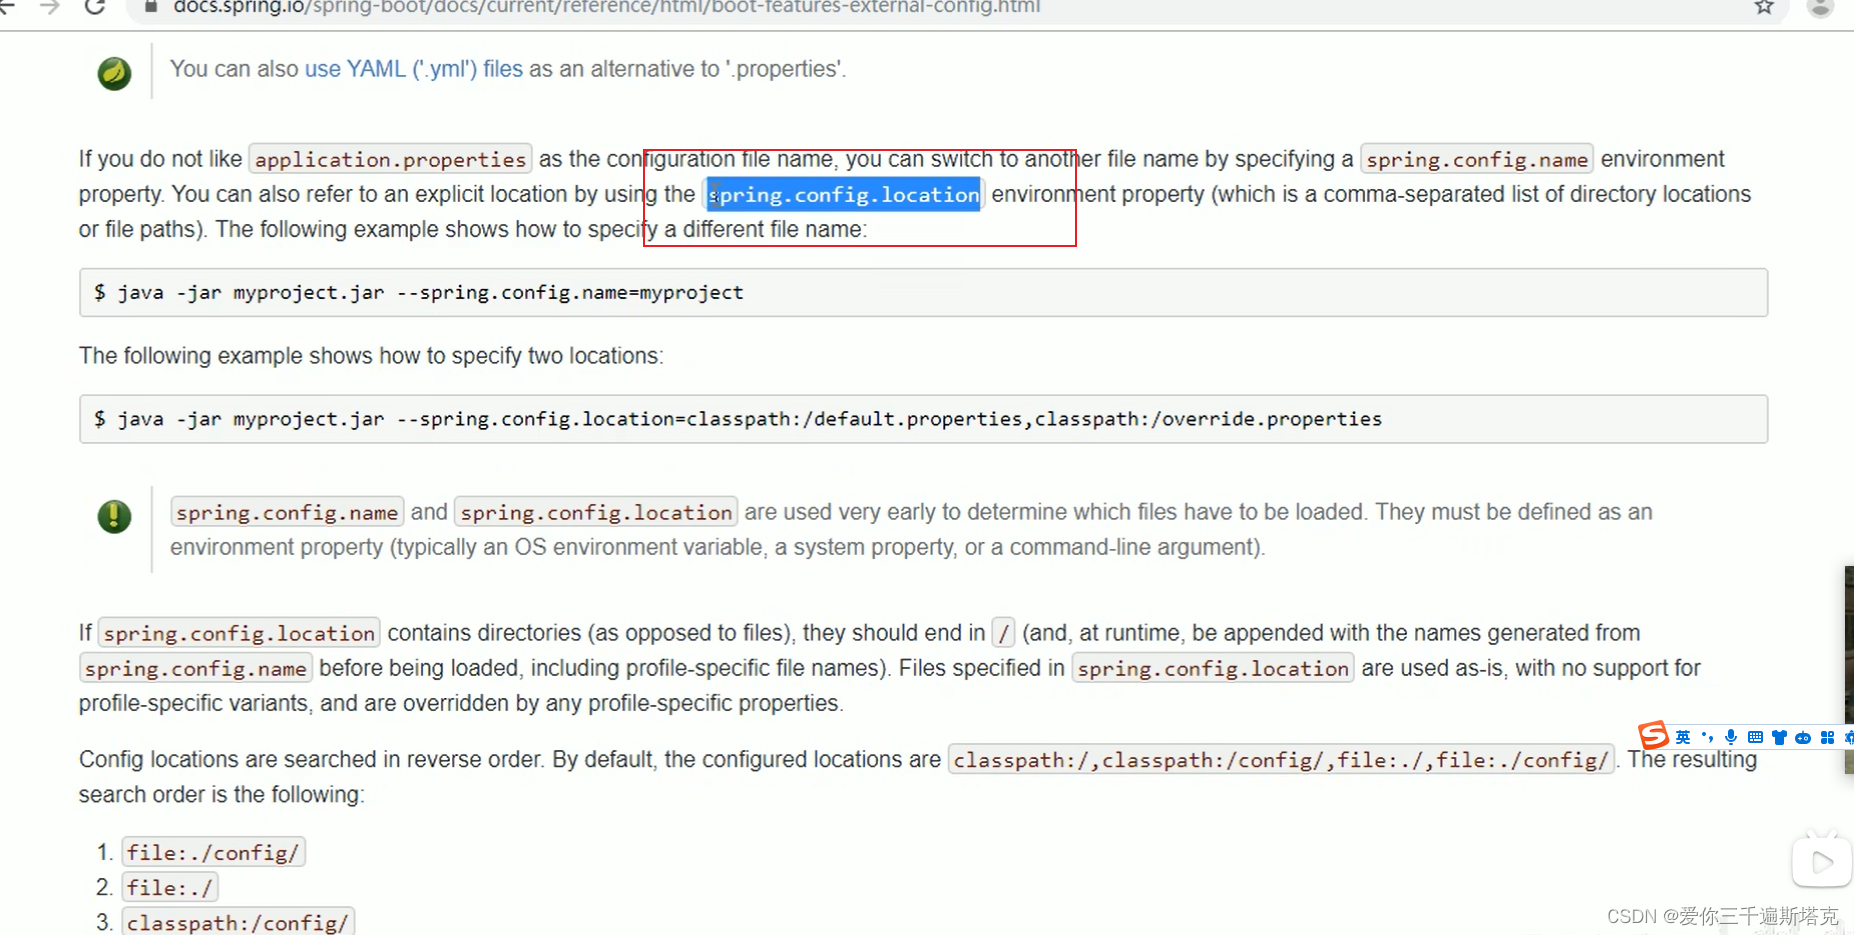This screenshot has height=935, width=1854.
Task: Click the play button at bottom right
Action: [1822, 861]
